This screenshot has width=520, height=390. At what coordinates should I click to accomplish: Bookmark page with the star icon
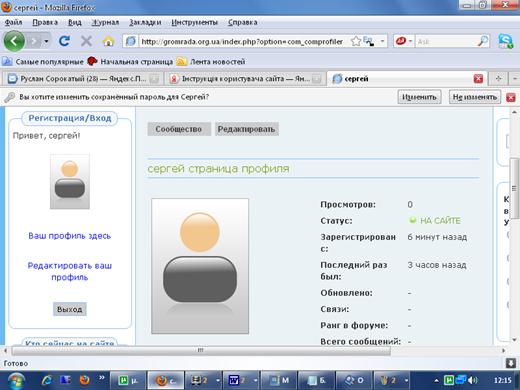(356, 41)
